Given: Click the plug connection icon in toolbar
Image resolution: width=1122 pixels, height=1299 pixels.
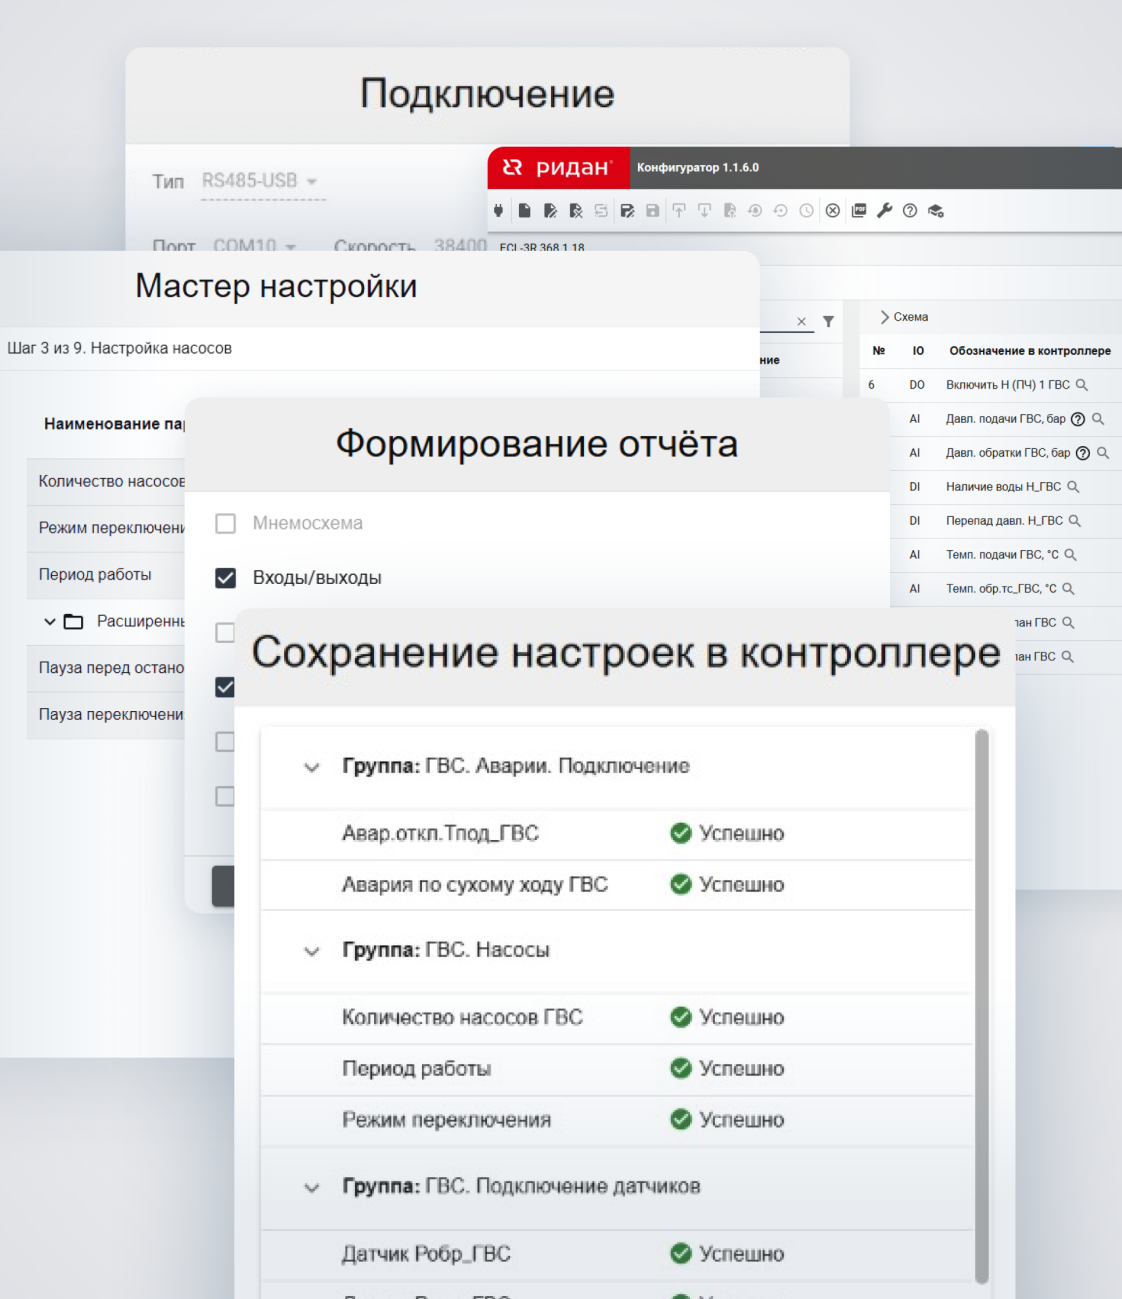Looking at the screenshot, I should tap(499, 211).
